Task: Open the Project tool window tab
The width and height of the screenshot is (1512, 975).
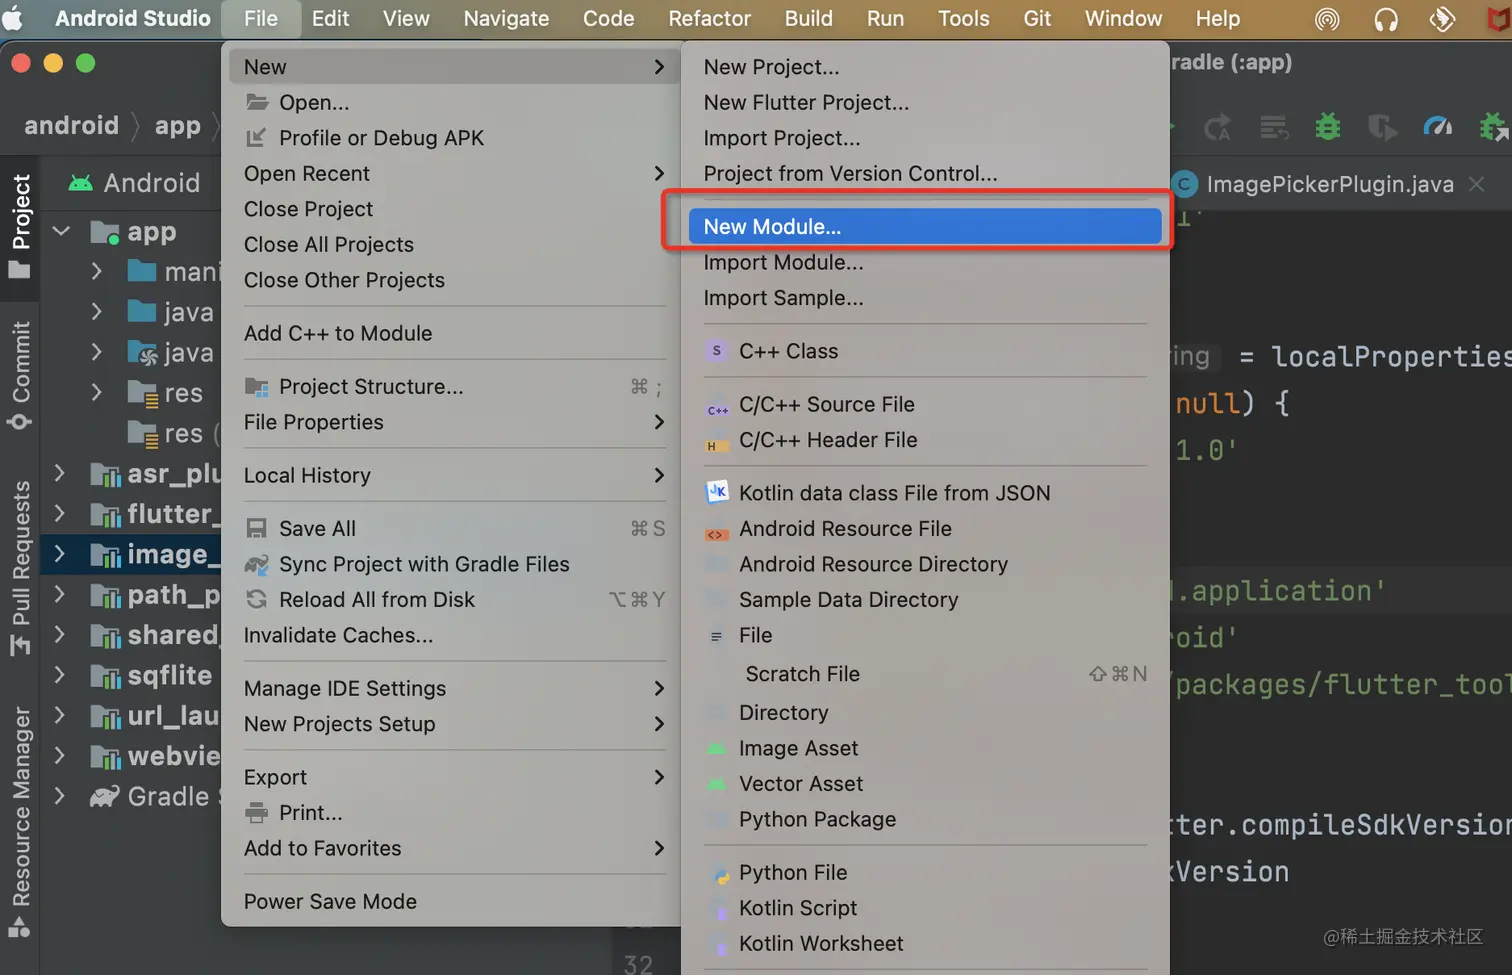Action: pos(20,226)
